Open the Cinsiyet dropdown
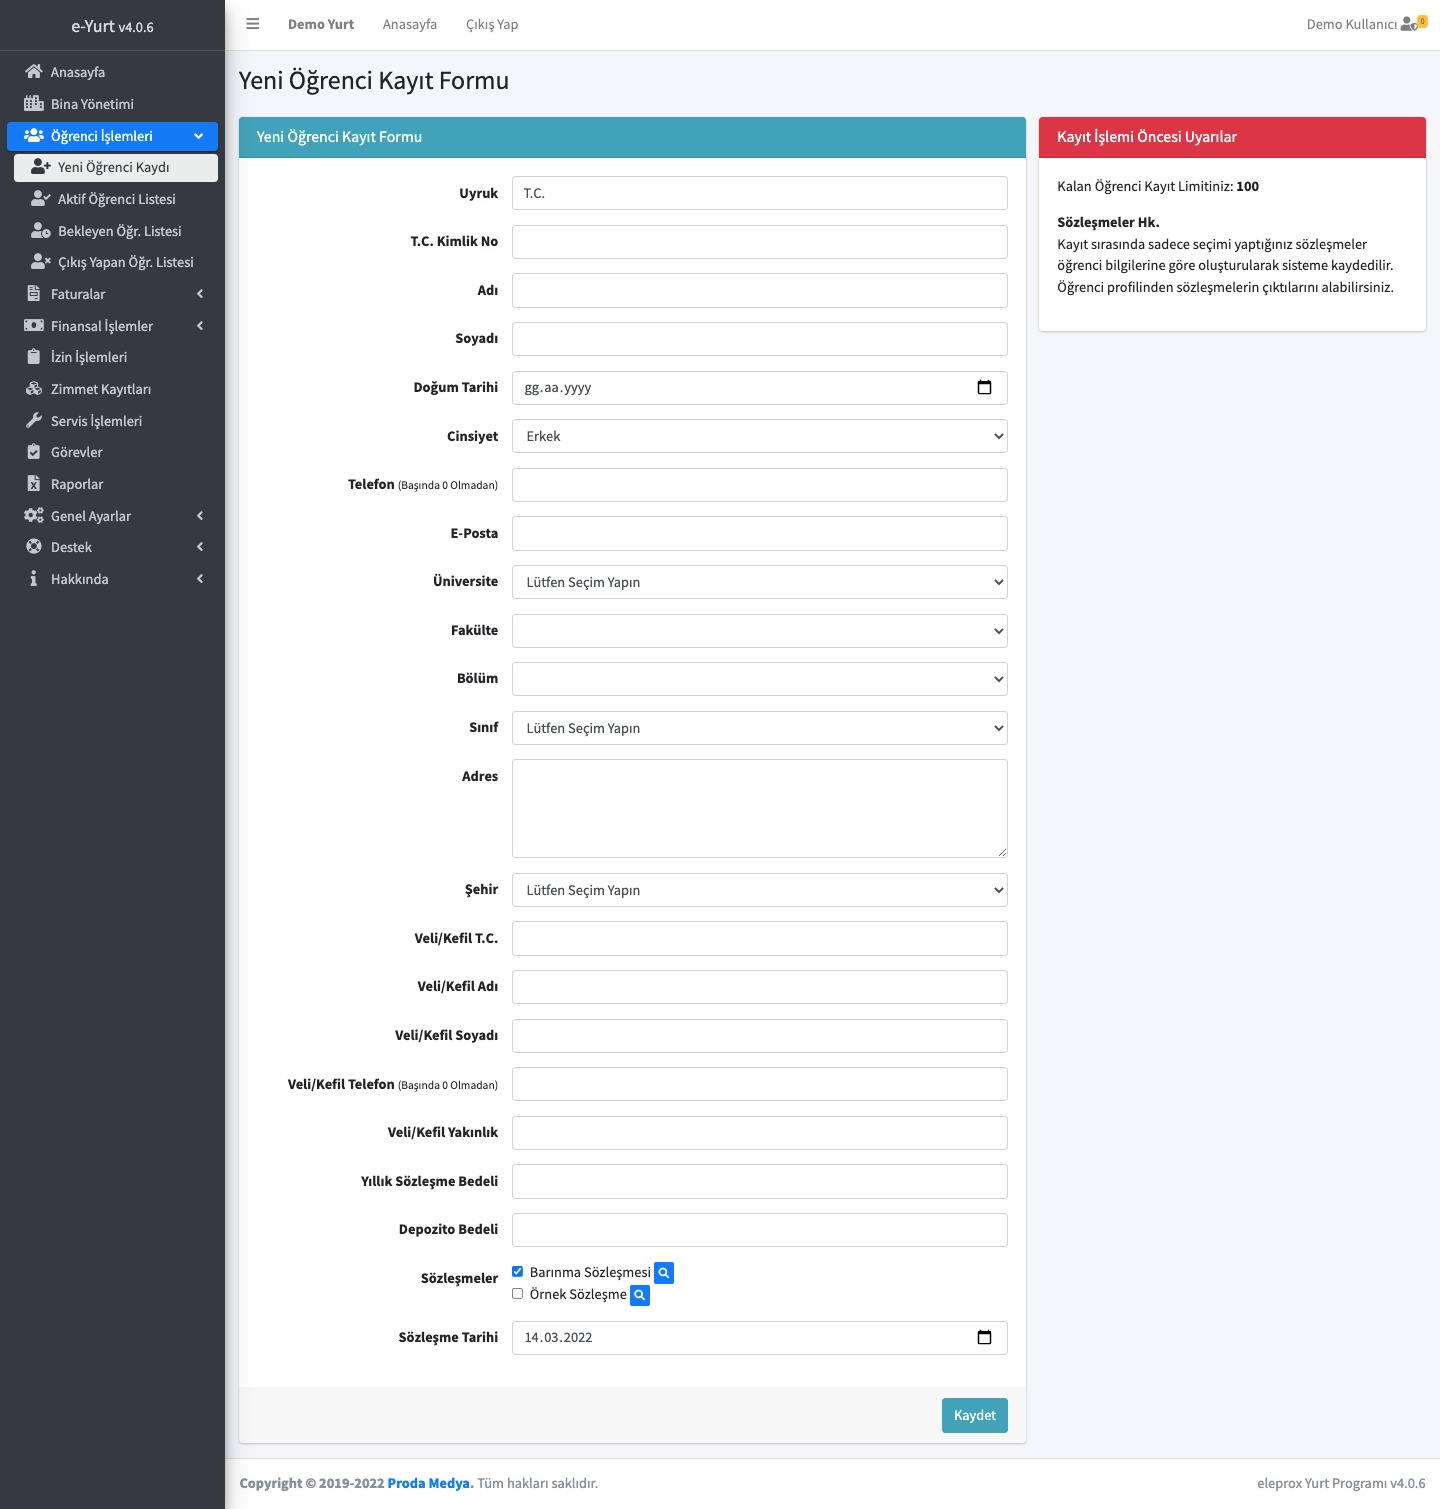This screenshot has width=1440, height=1509. [x=759, y=437]
